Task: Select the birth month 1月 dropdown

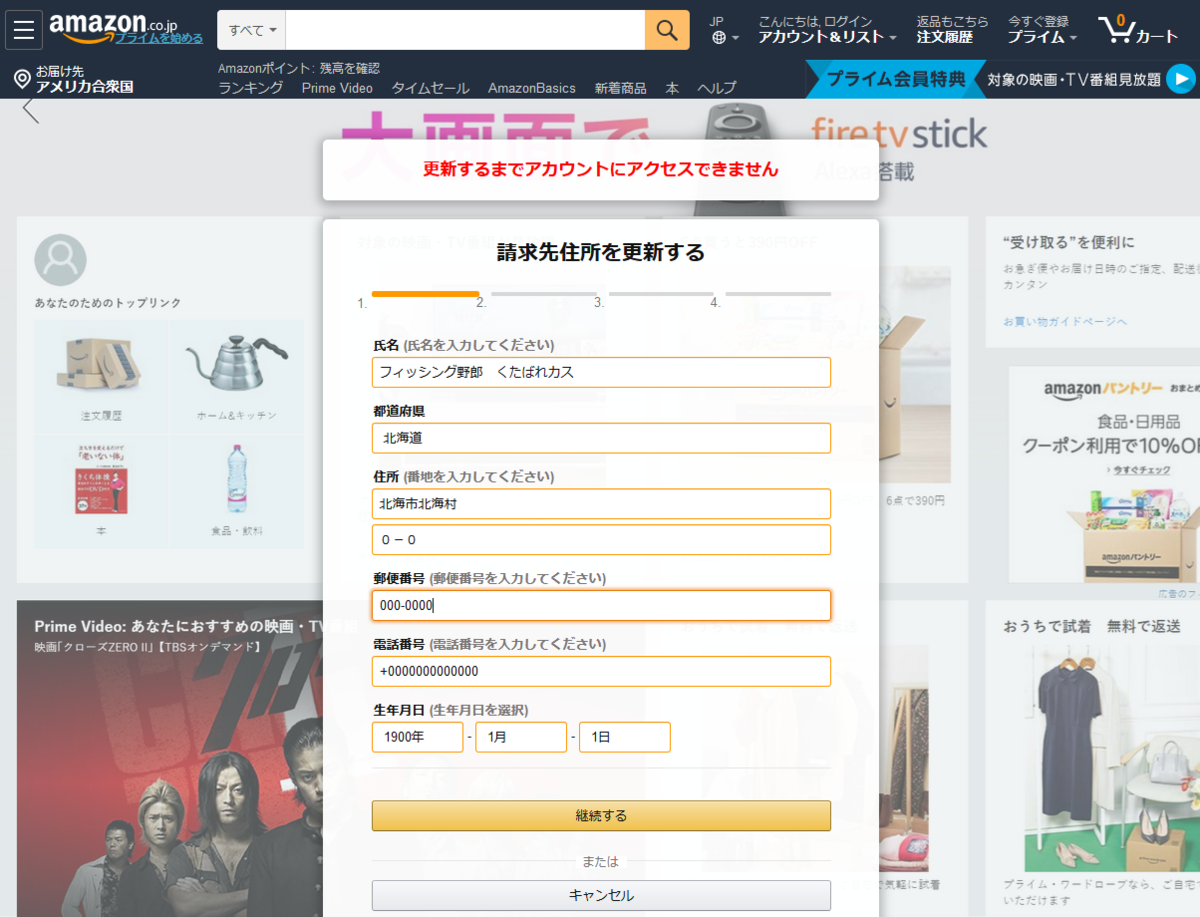Action: [x=521, y=737]
